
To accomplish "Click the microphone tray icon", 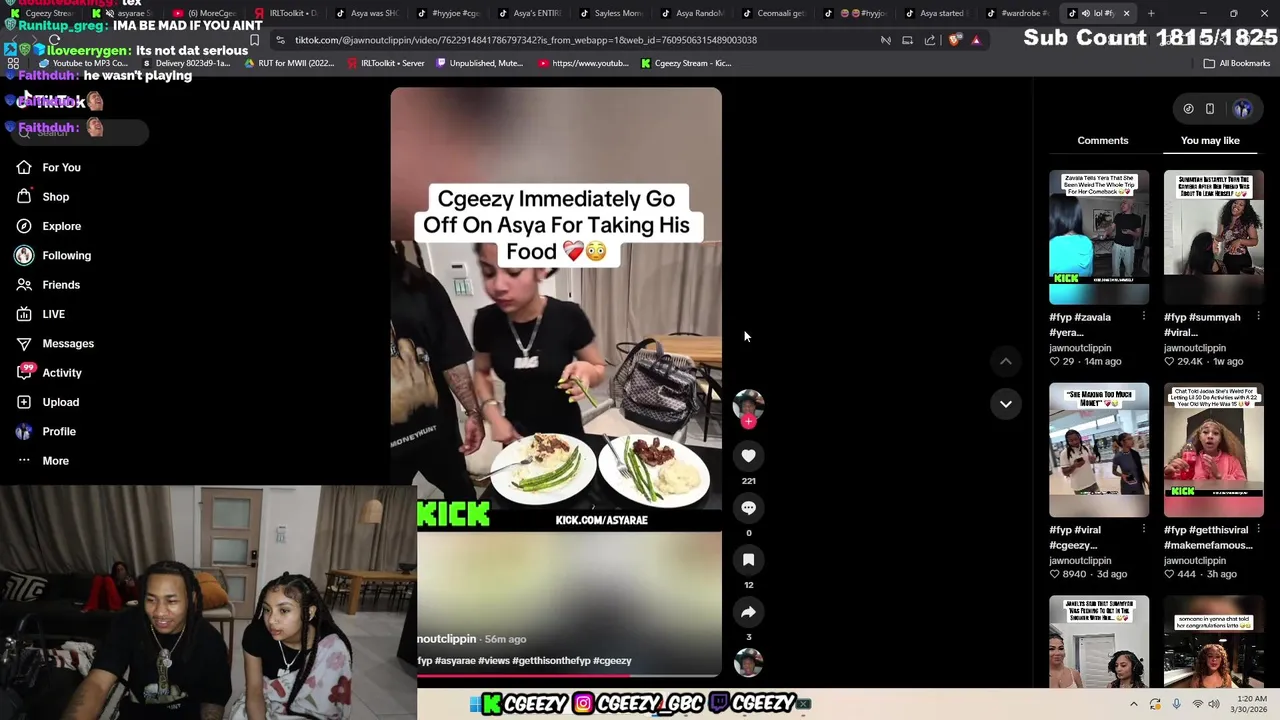I will [1176, 704].
